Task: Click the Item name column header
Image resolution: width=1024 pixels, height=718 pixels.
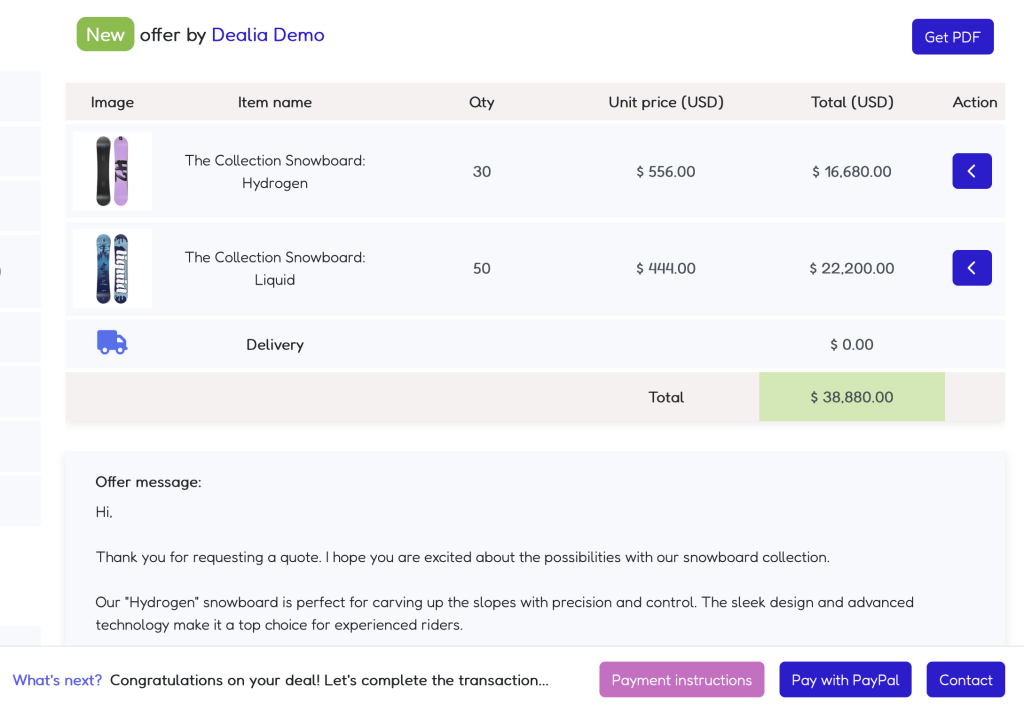Action: (275, 102)
